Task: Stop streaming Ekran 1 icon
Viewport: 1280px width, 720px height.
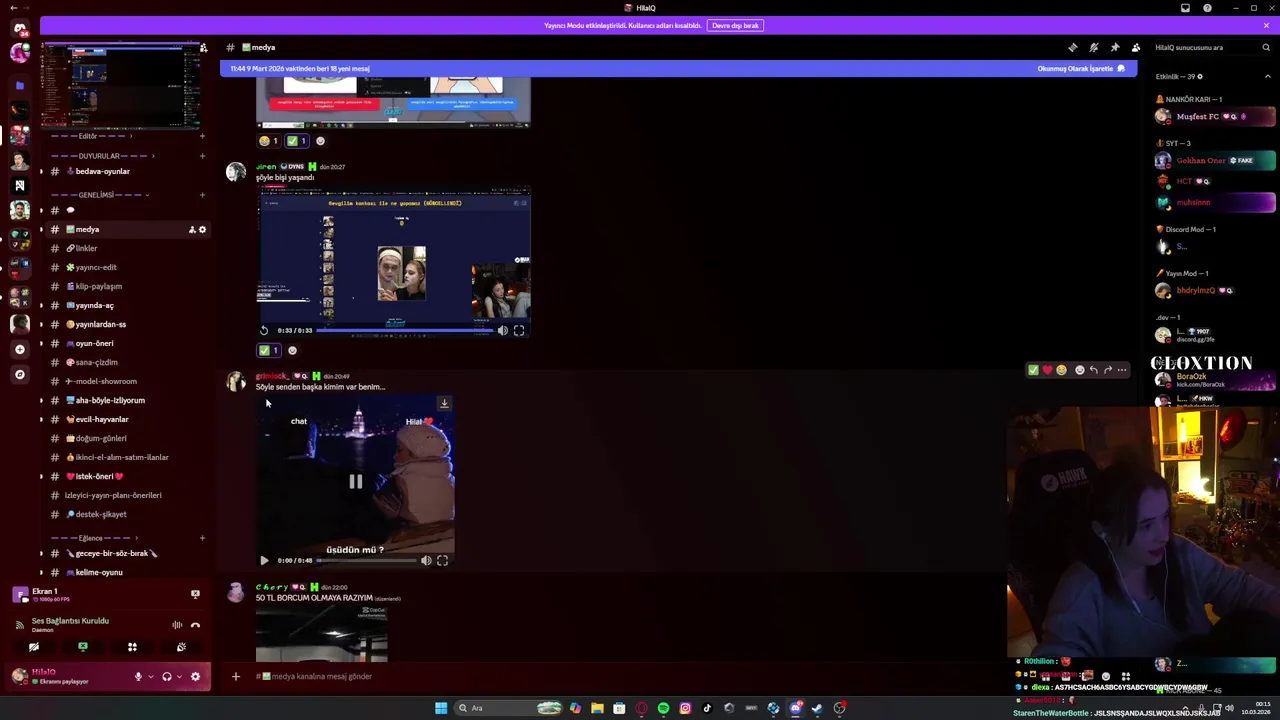Action: (x=195, y=594)
